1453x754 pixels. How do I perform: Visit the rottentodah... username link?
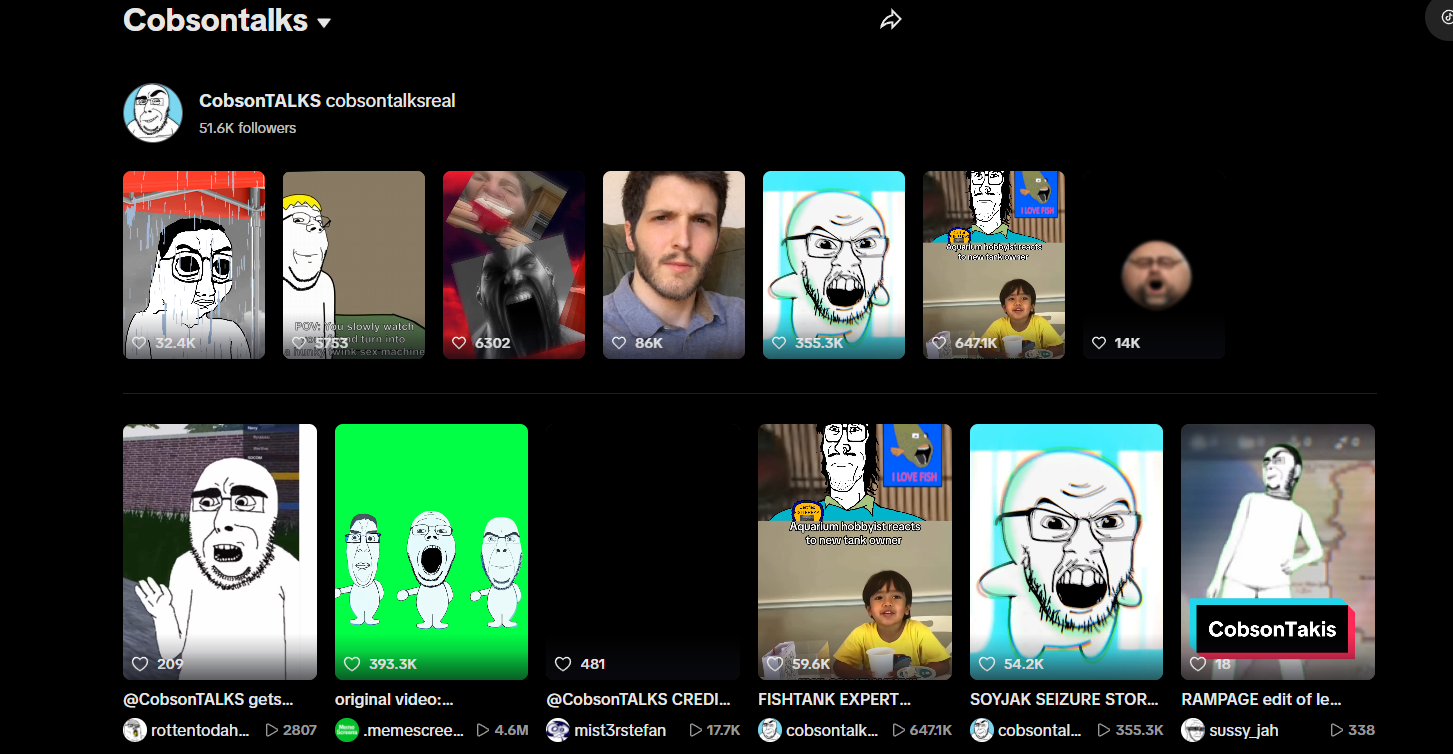point(200,730)
